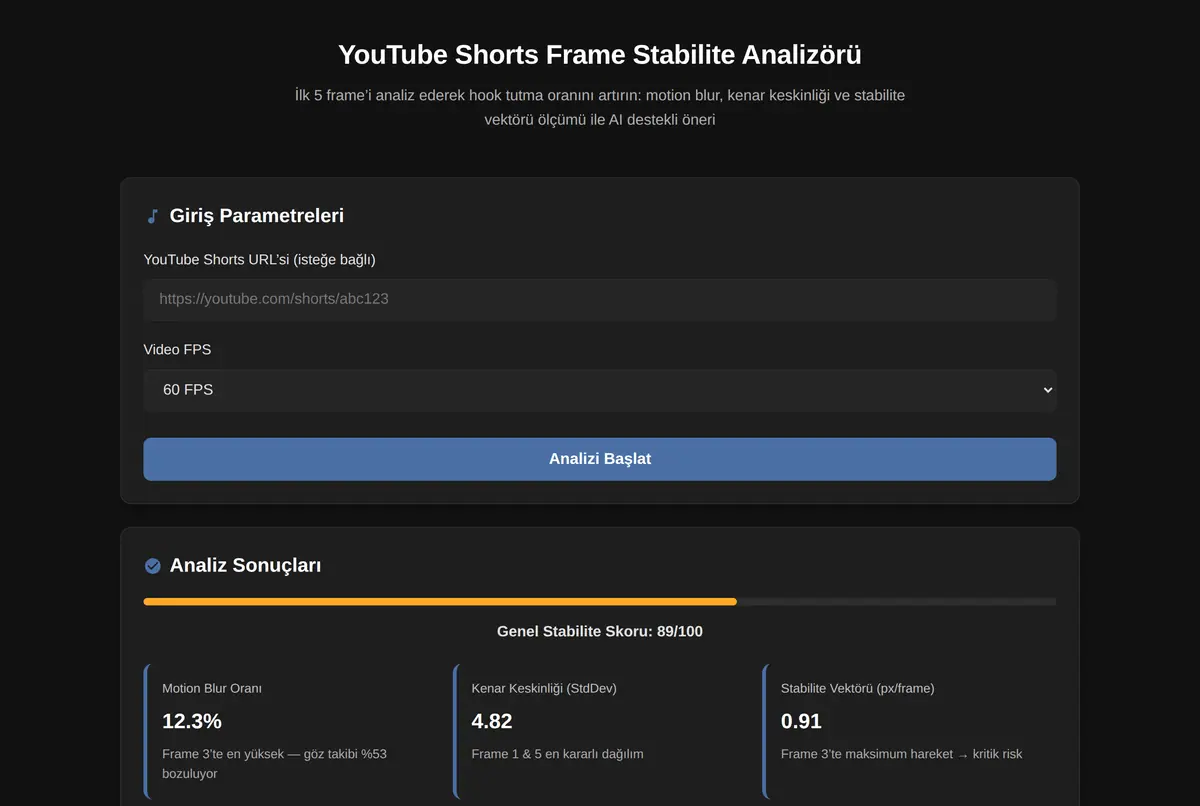
Task: Click the Stabilite Vektörü (px/frame) label
Action: click(x=858, y=688)
